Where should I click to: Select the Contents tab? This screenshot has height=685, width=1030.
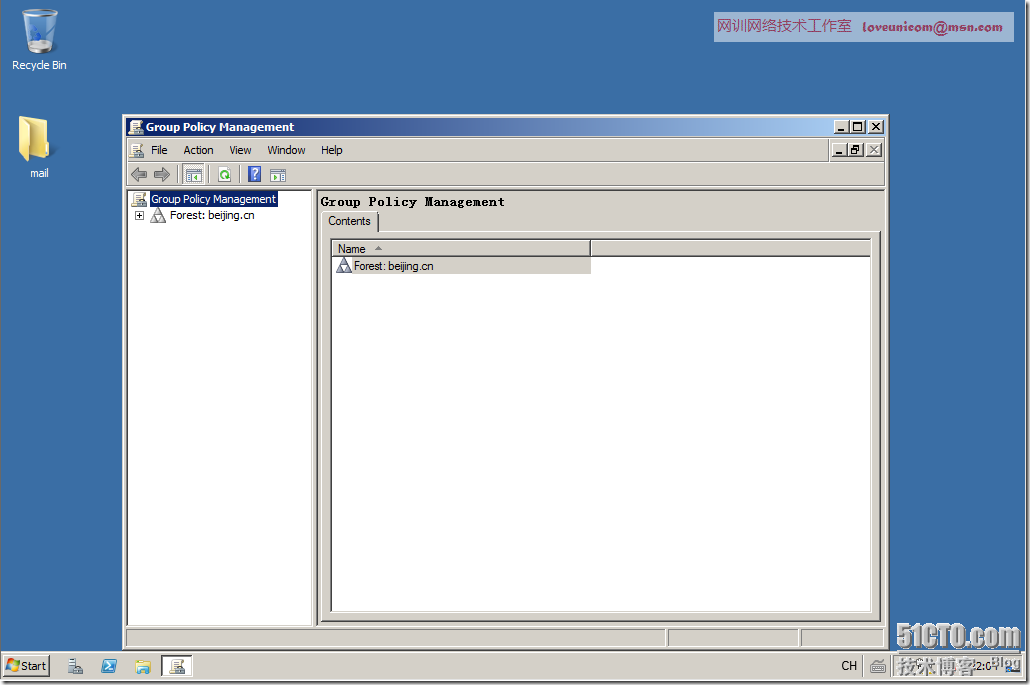349,221
